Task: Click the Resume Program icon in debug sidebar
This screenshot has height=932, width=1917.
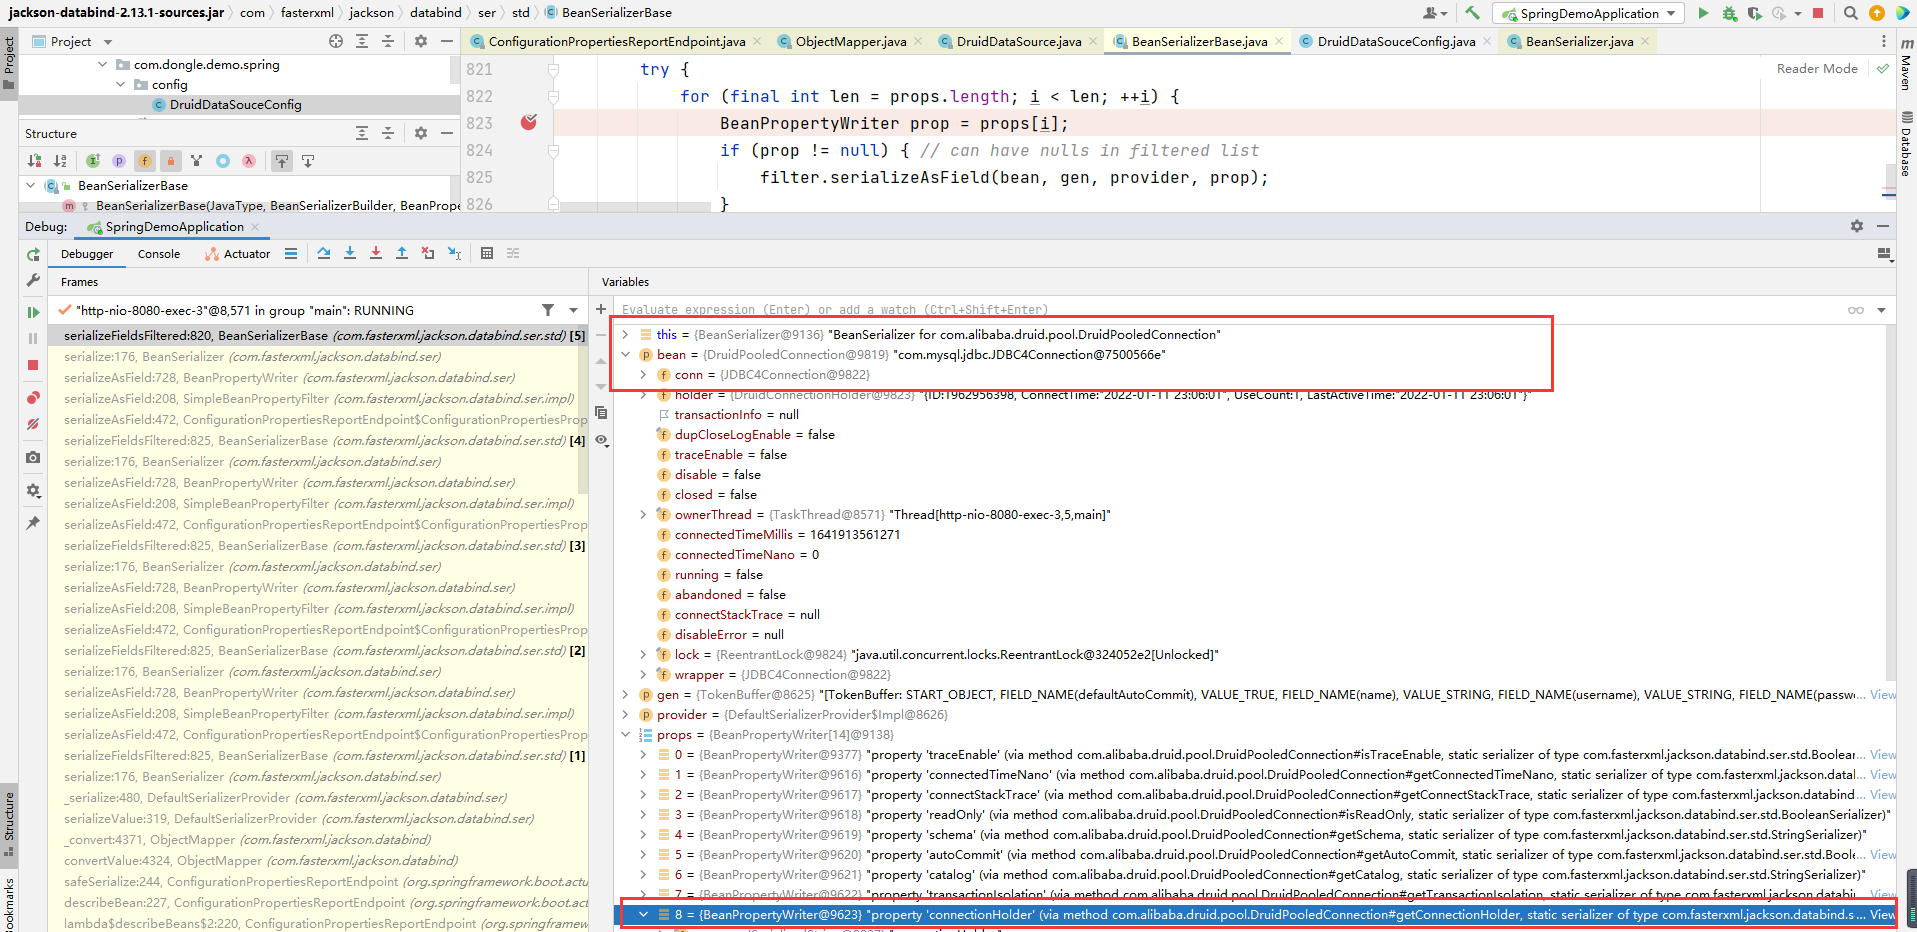Action: [33, 312]
